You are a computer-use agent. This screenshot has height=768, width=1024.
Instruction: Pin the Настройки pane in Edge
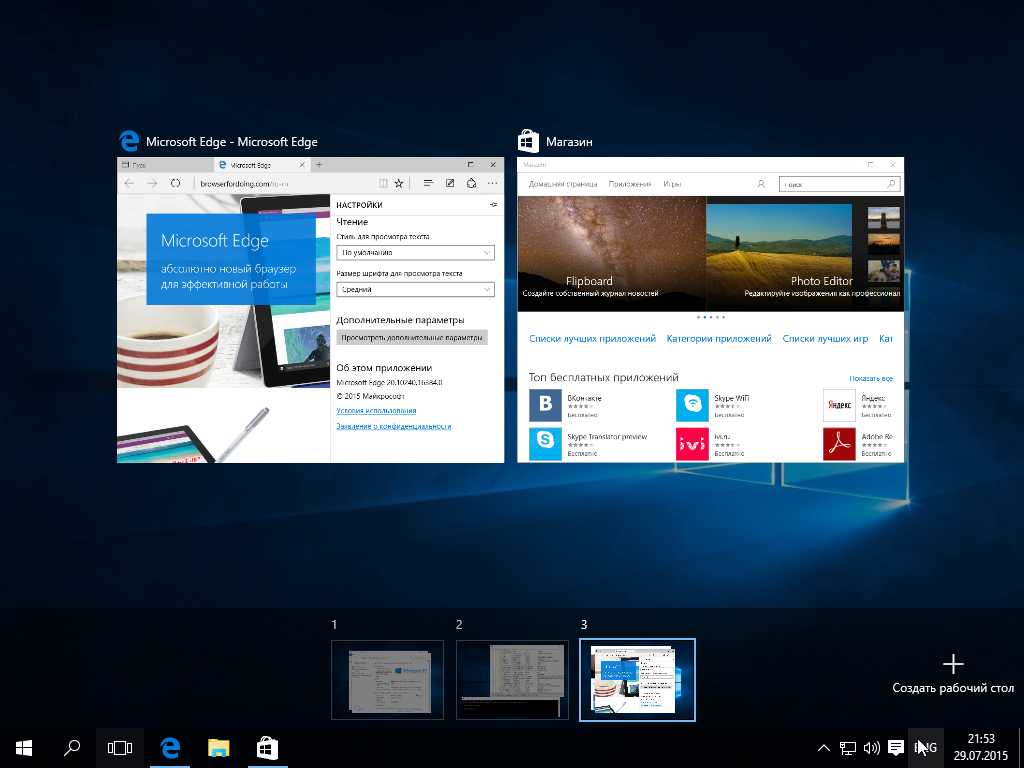coord(494,205)
